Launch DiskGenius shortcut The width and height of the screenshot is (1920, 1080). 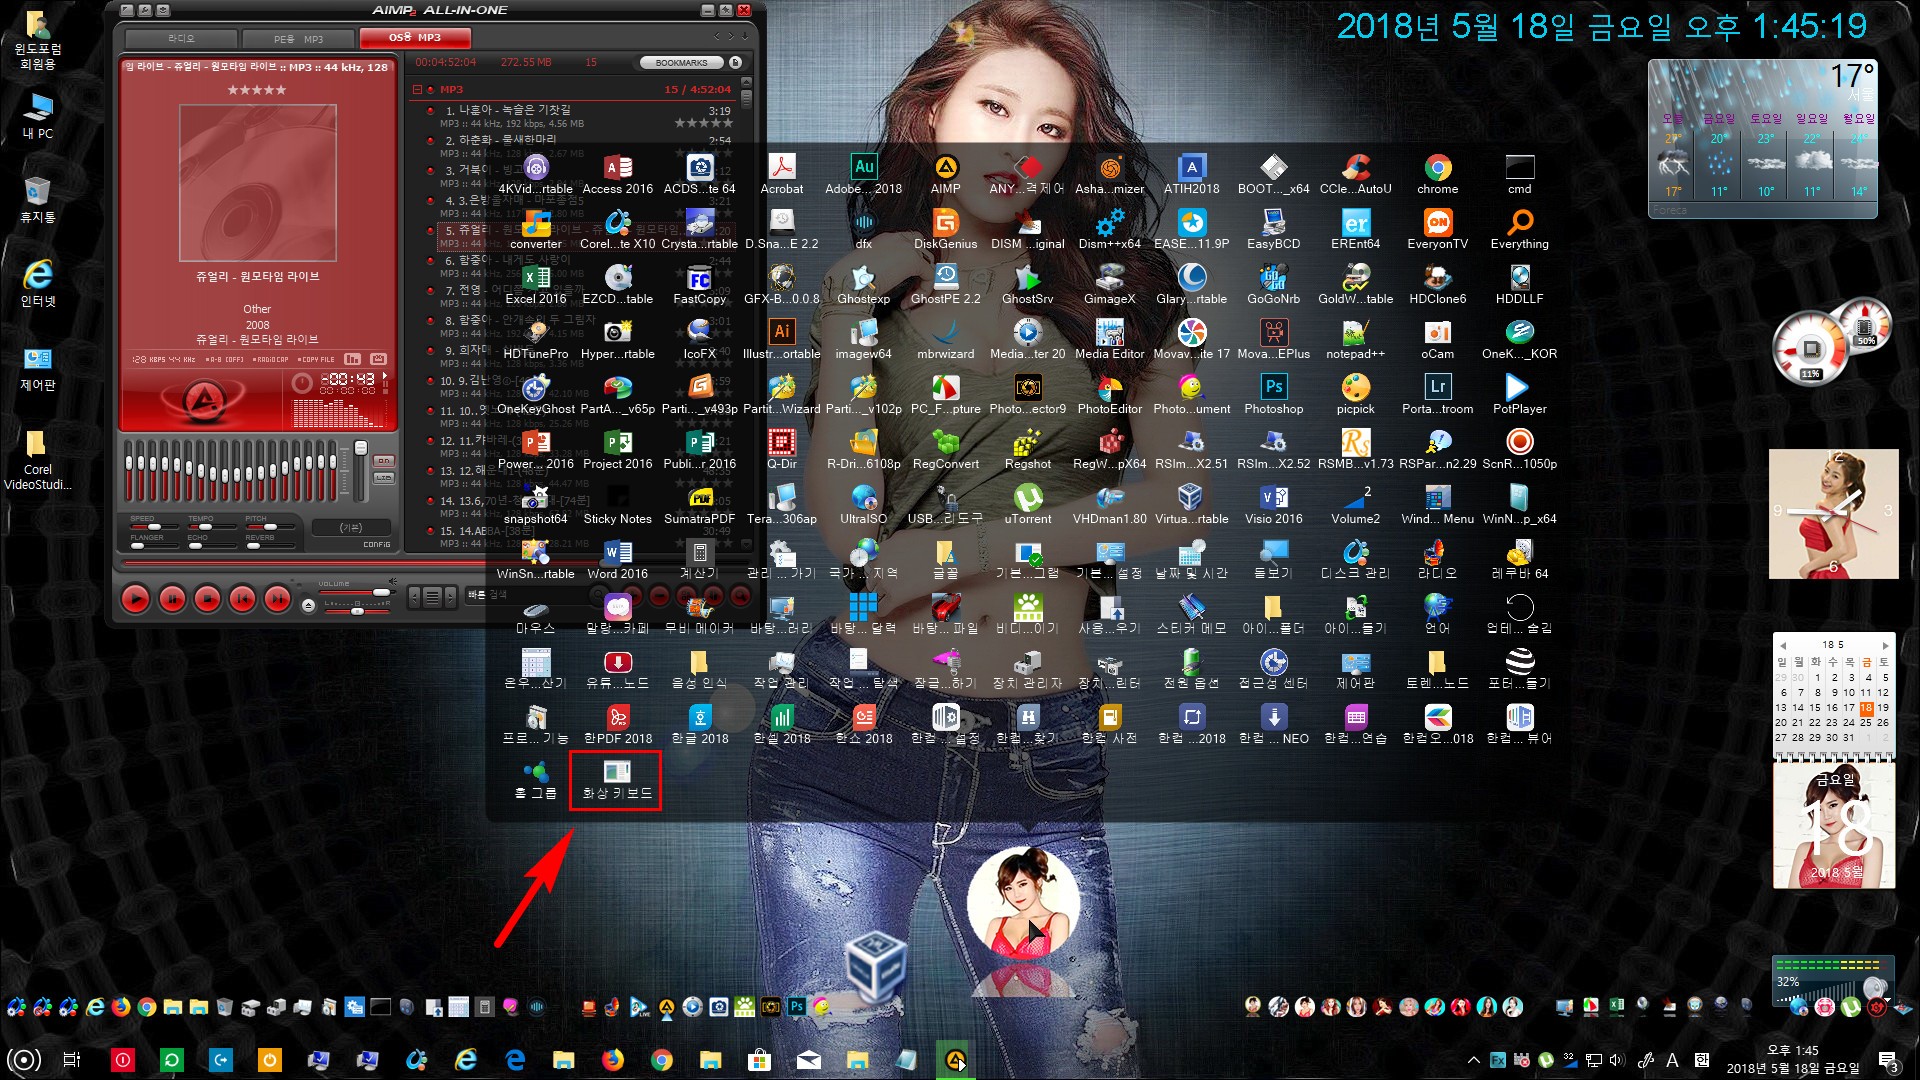coord(945,230)
